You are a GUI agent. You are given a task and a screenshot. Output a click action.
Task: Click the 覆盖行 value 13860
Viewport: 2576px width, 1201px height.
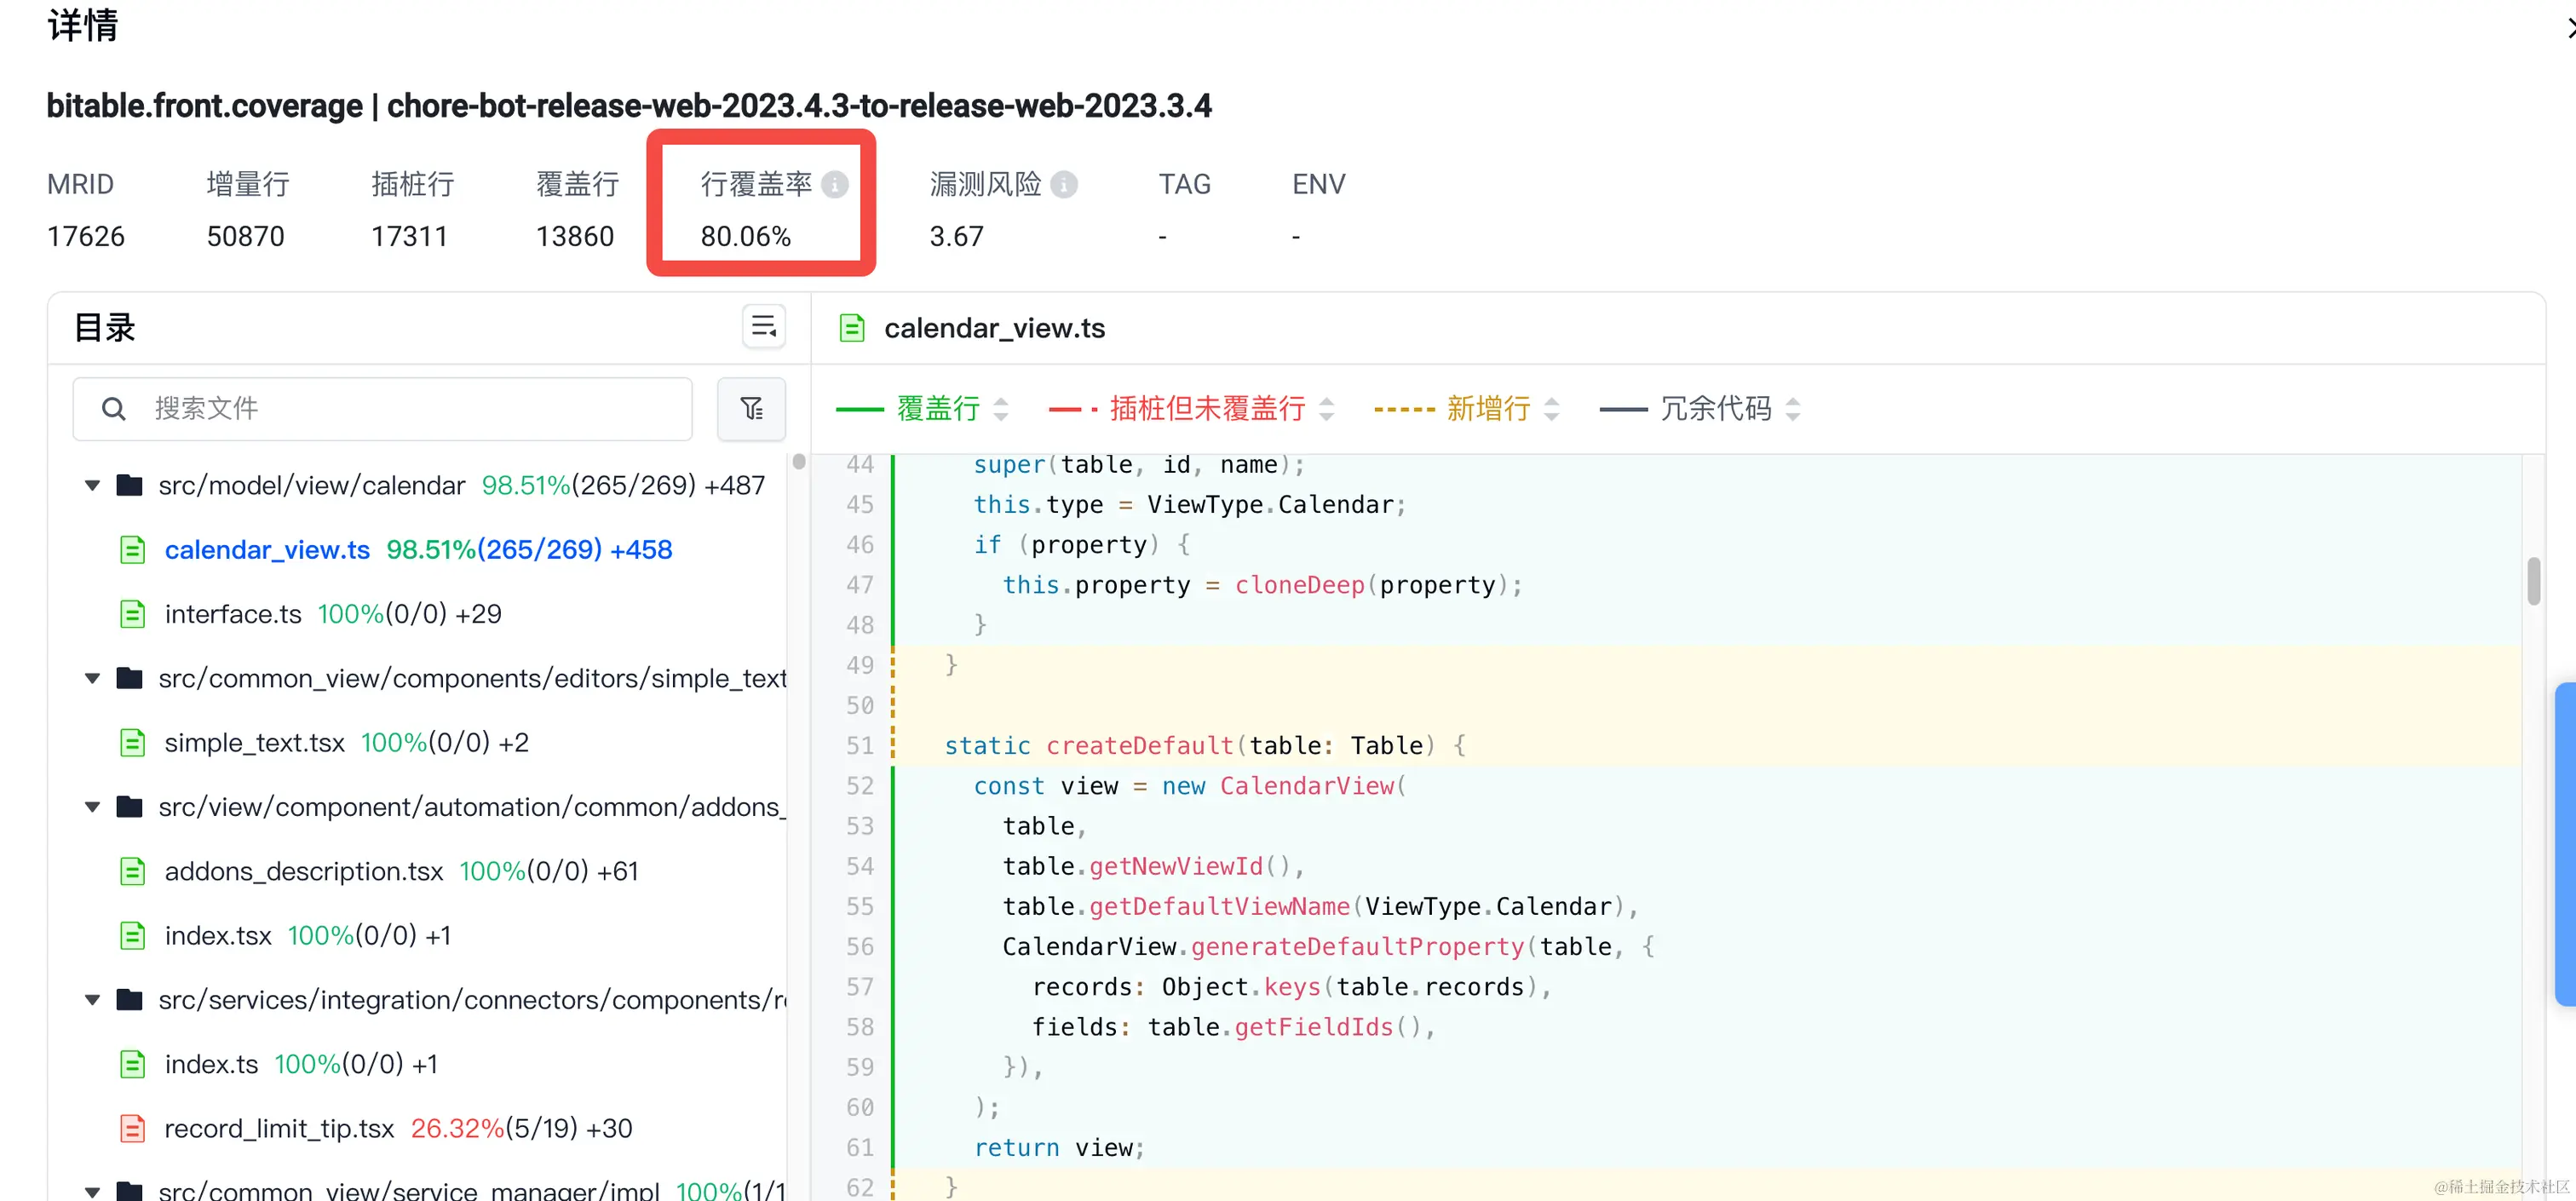tap(575, 237)
